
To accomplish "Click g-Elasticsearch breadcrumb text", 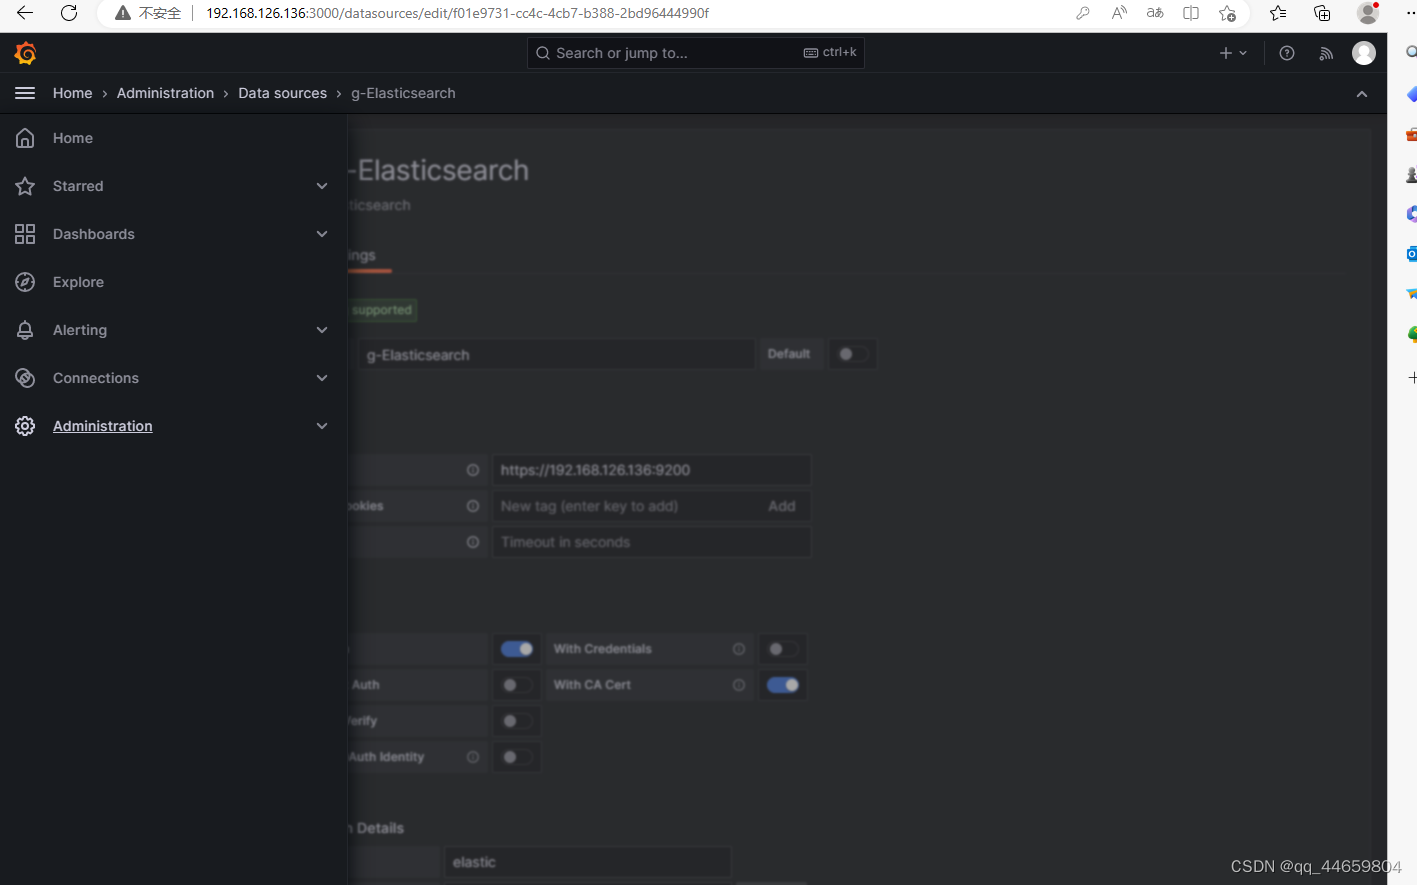I will 403,93.
